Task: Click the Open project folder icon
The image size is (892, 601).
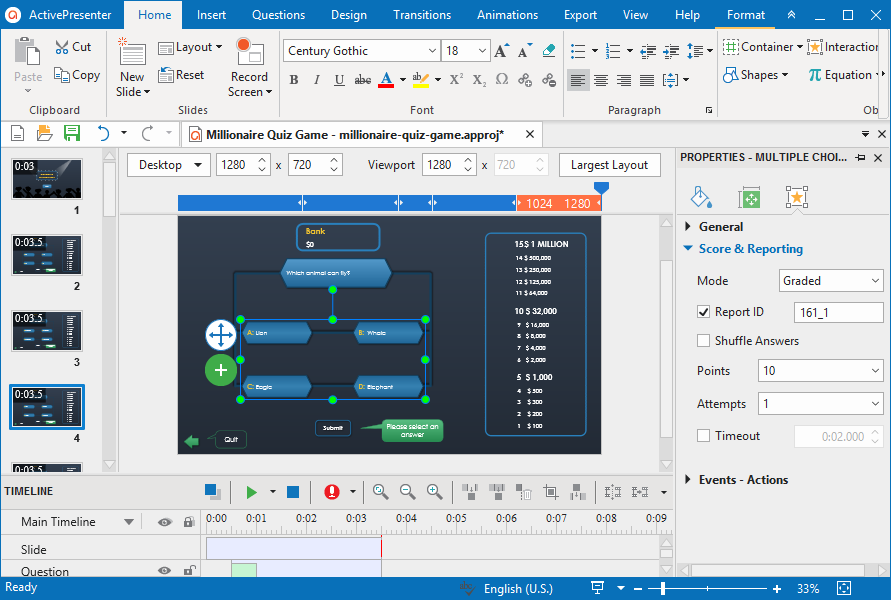Action: tap(44, 133)
